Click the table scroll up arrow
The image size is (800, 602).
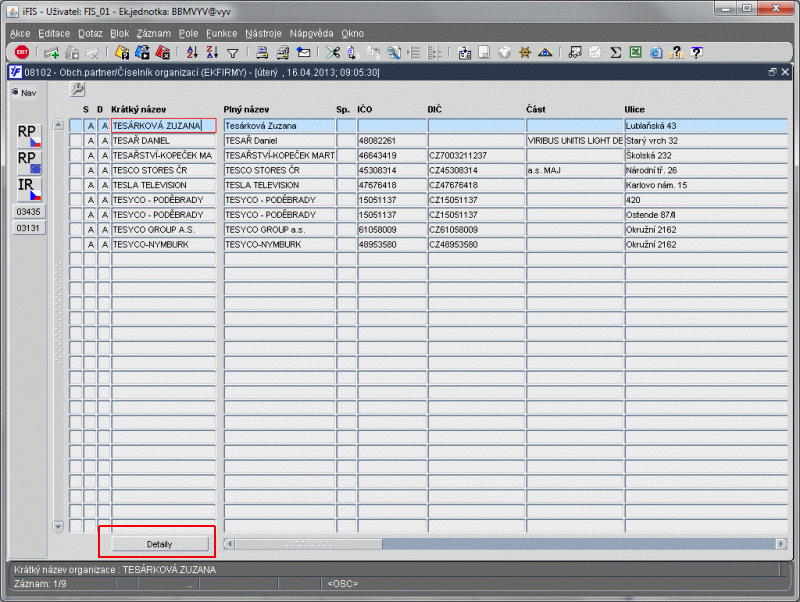click(x=58, y=125)
